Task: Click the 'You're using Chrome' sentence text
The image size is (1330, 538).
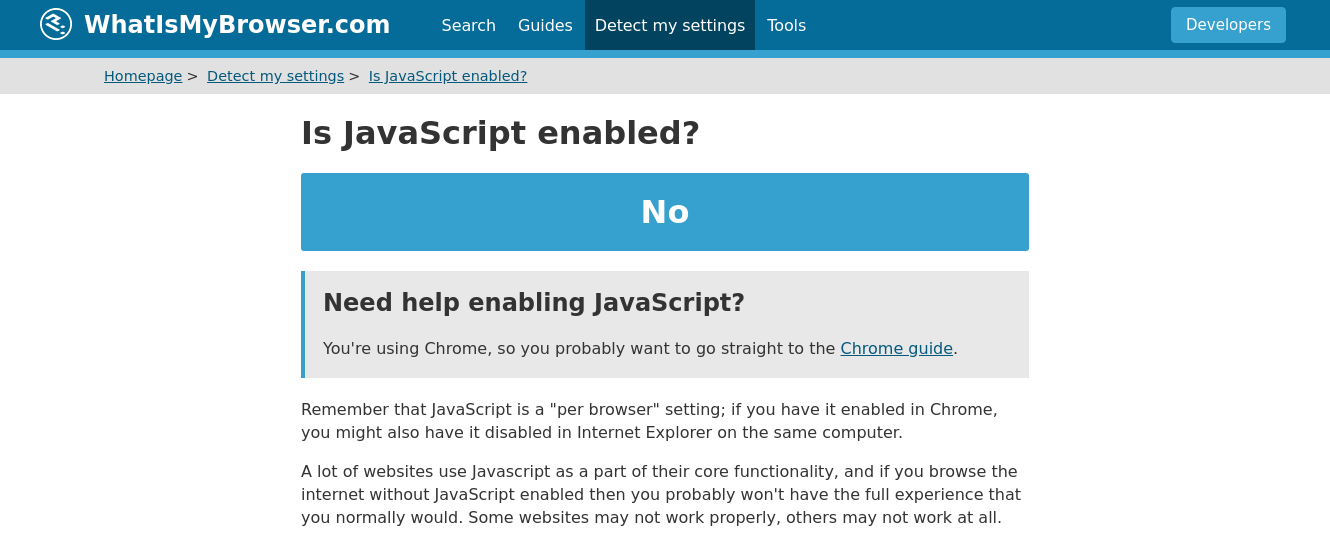Action: 578,348
